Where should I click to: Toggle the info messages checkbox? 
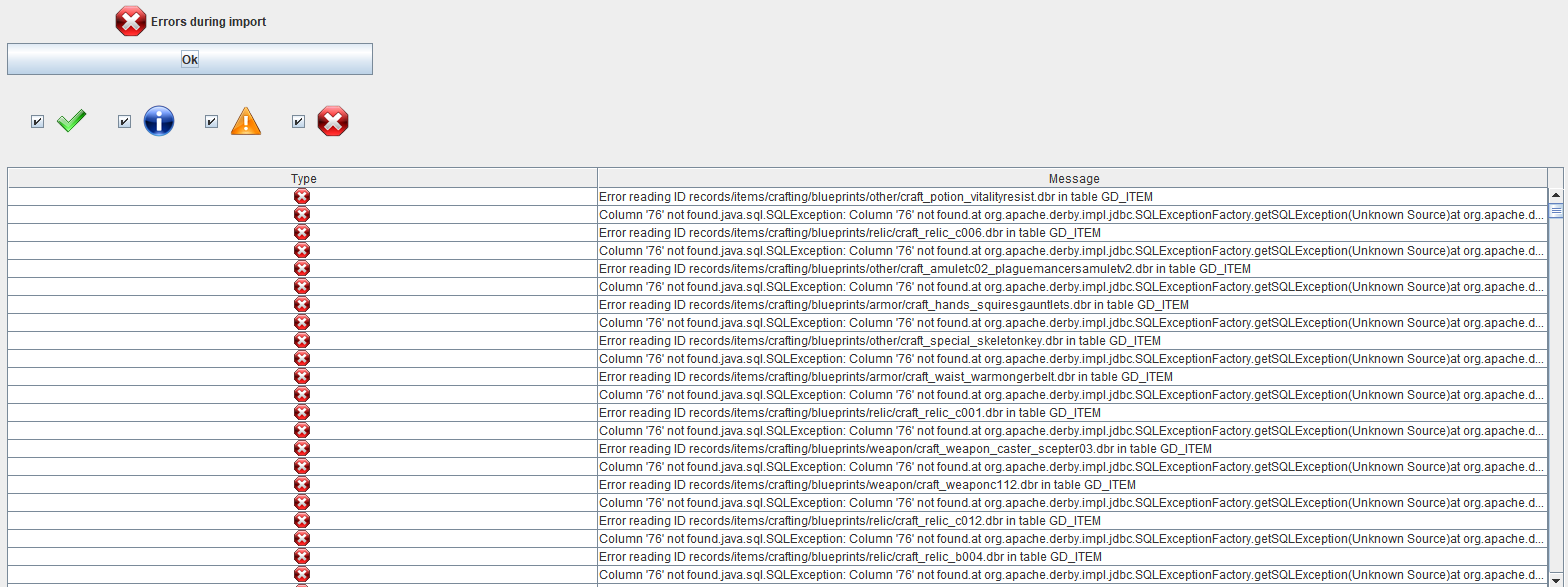(x=125, y=122)
